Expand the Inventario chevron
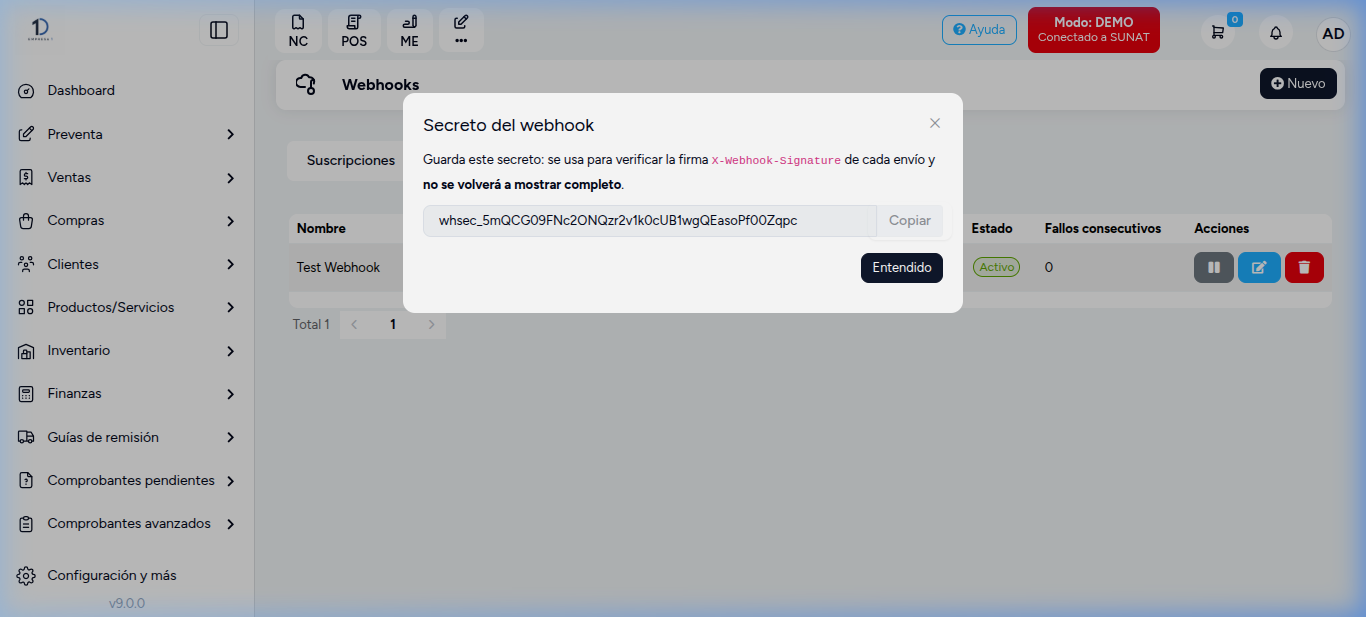 [230, 351]
